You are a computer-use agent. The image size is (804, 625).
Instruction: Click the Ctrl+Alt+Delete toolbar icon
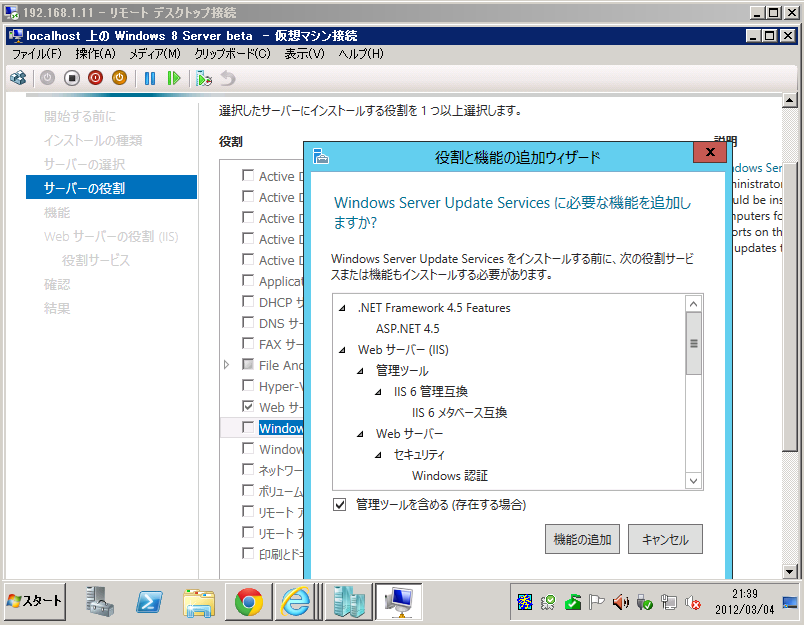pyautogui.click(x=19, y=78)
